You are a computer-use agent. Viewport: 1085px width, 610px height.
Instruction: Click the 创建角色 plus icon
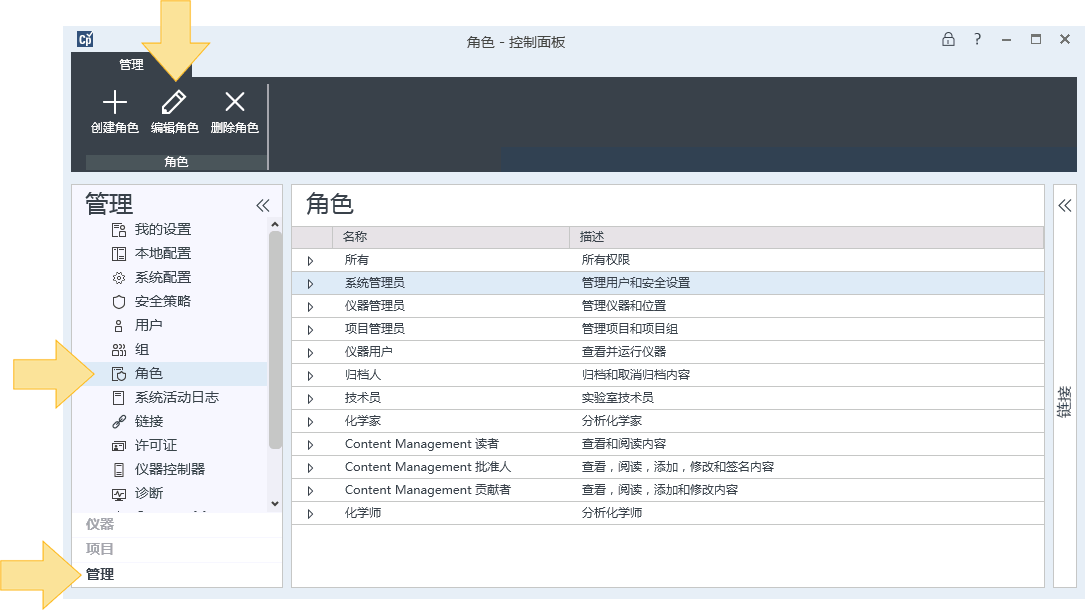point(115,102)
